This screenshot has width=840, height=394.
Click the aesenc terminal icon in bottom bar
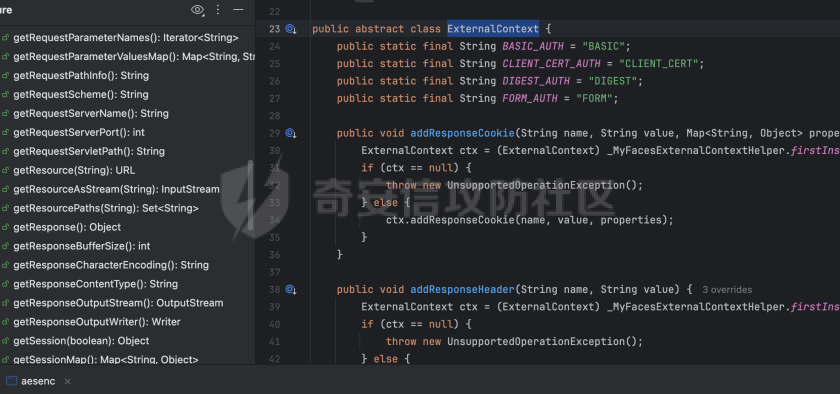tap(11, 381)
